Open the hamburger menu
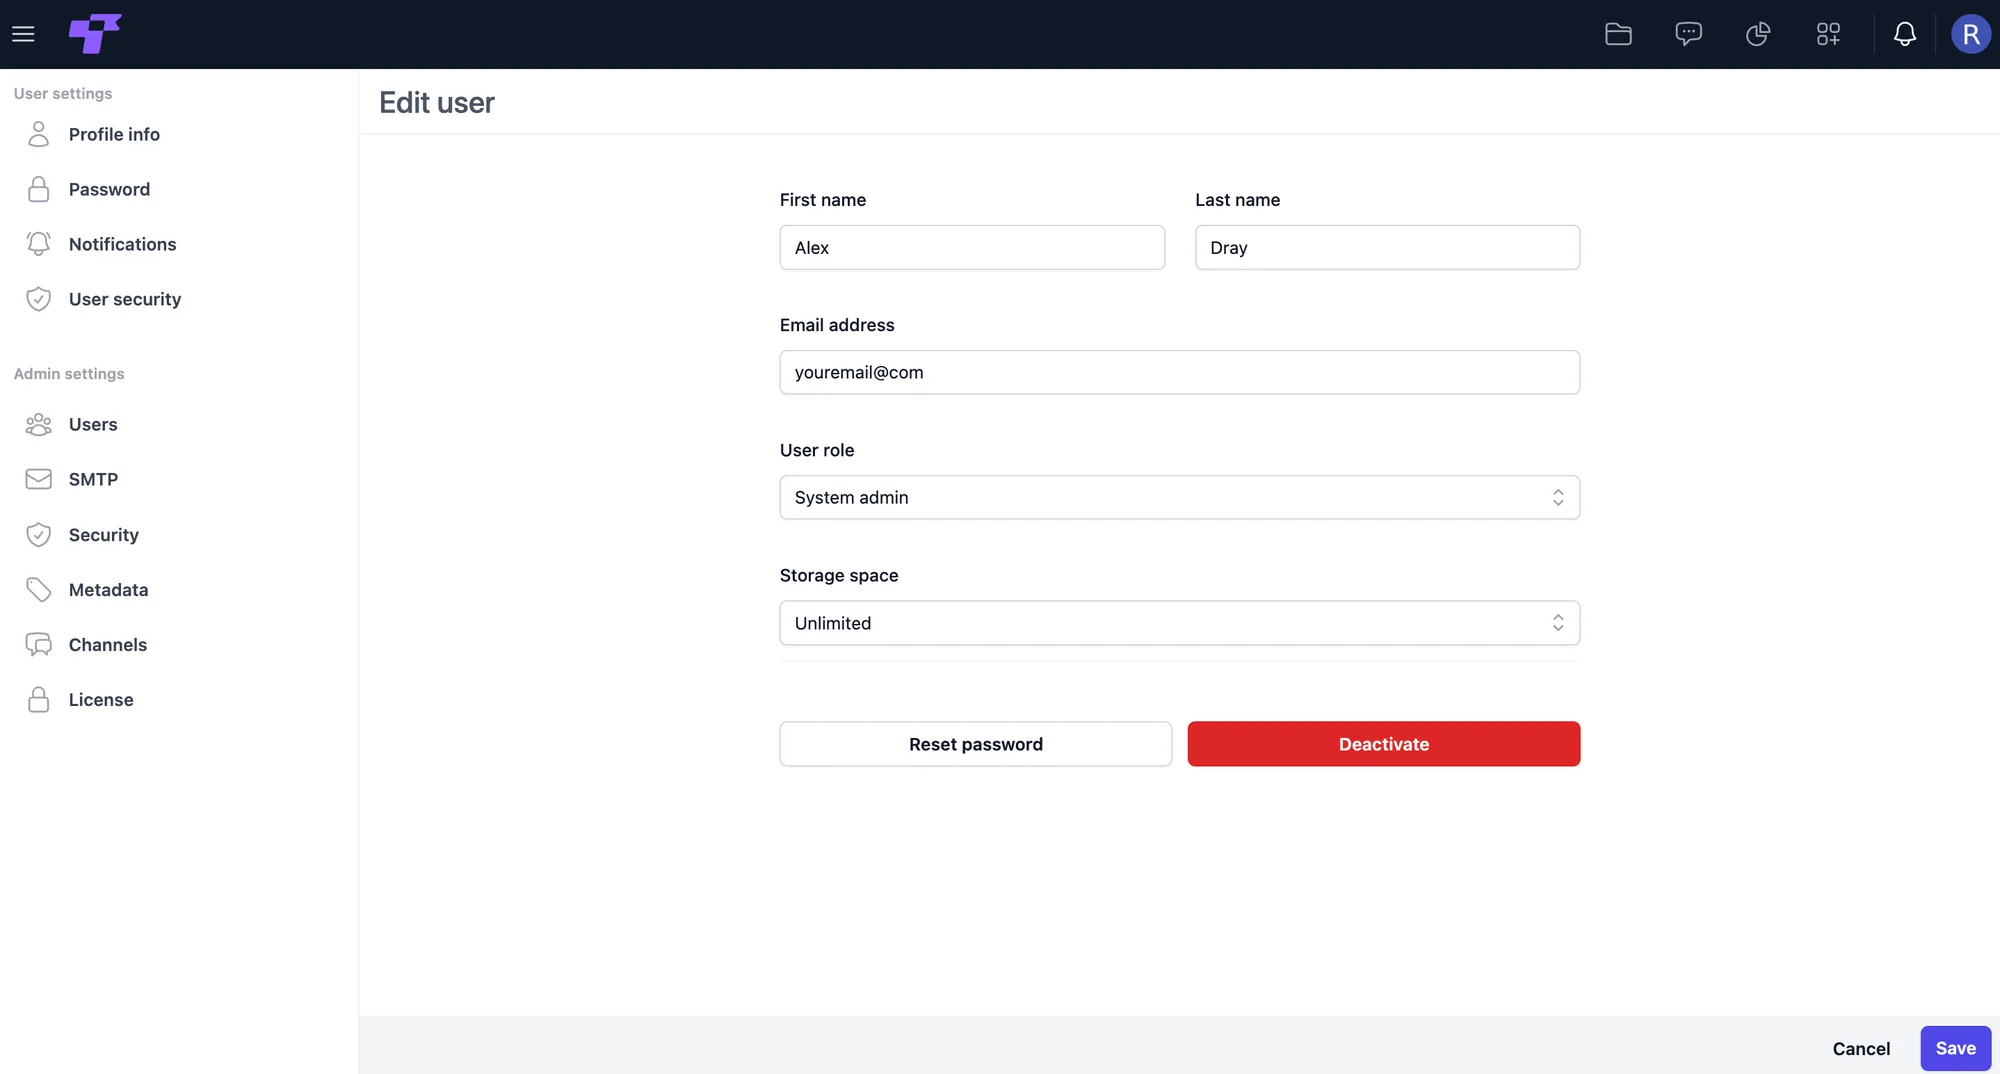 23,34
